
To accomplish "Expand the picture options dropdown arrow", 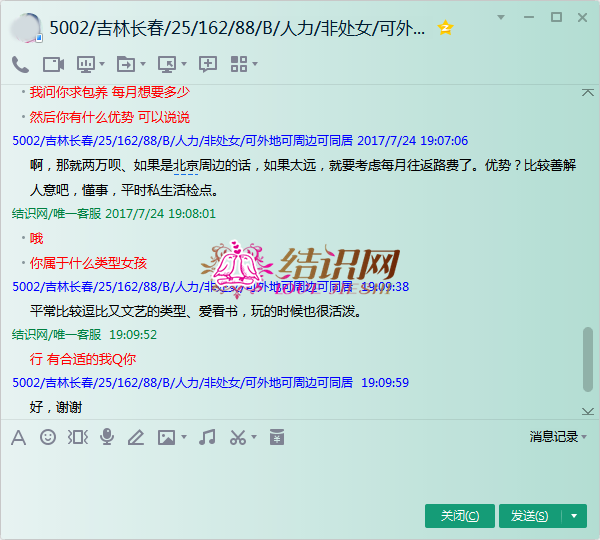I will pos(184,437).
